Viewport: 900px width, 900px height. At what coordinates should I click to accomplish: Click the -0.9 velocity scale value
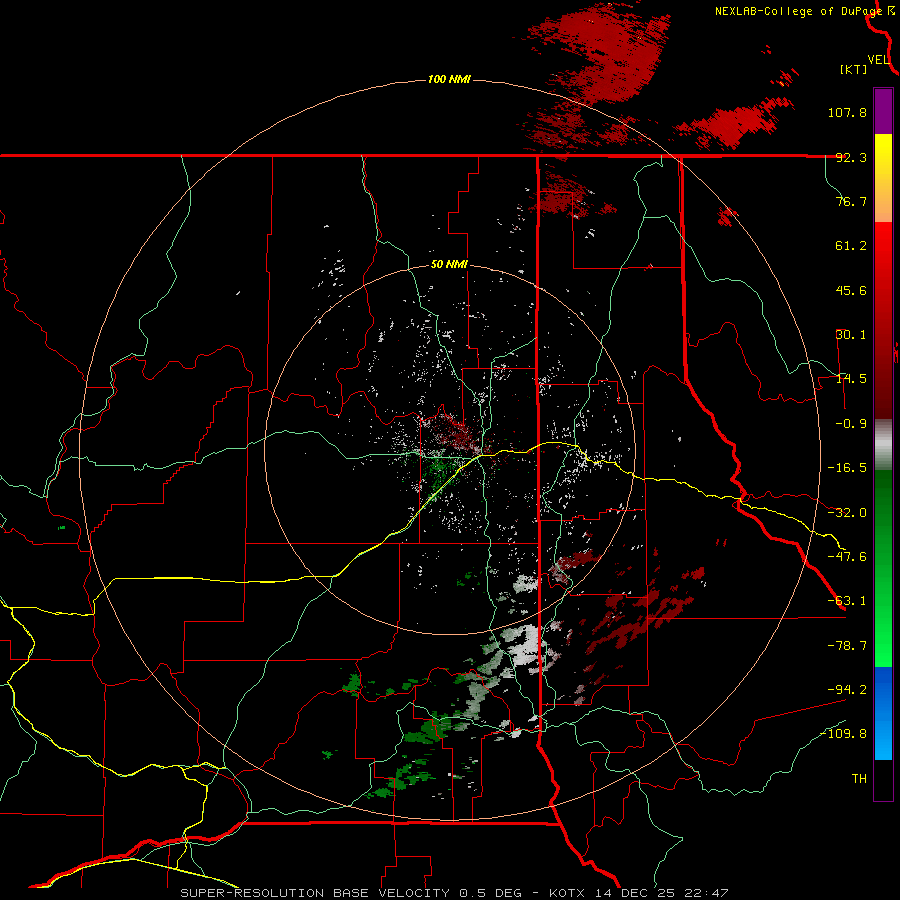pos(851,424)
